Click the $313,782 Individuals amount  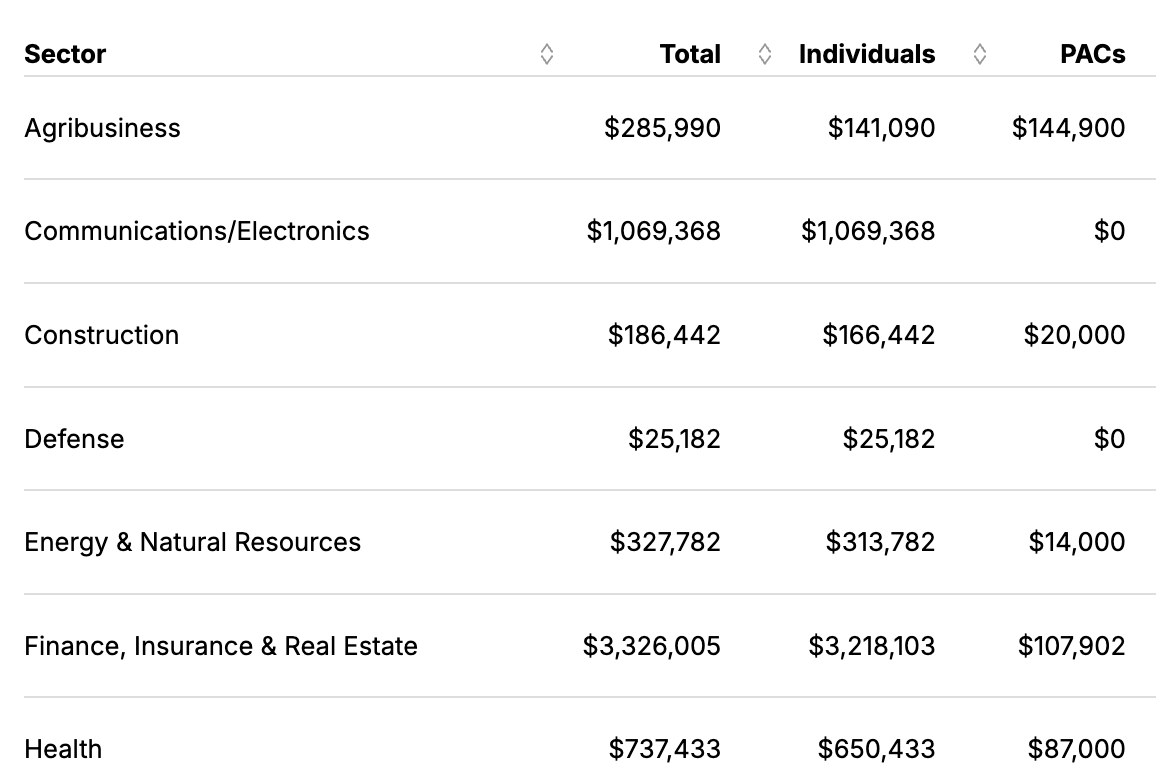[x=880, y=542]
